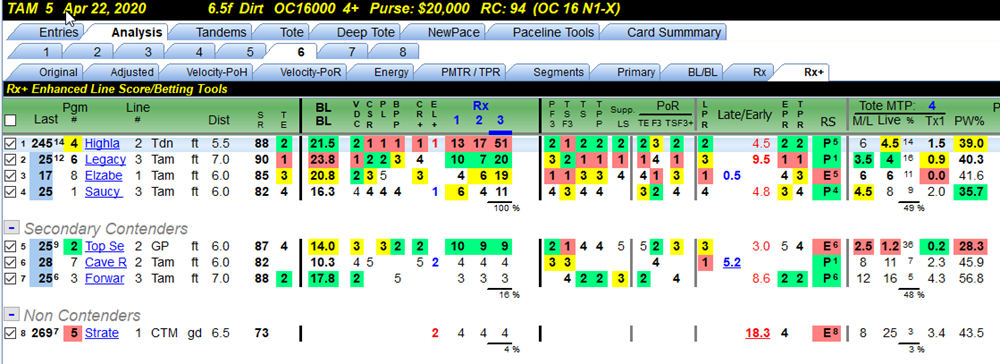
Task: Open the Entries tab
Action: pos(52,33)
